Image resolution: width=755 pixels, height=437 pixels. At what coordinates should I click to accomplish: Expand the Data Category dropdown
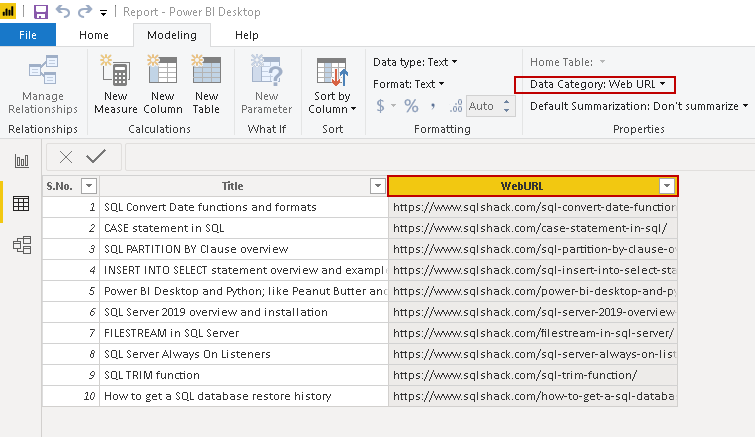click(x=597, y=84)
